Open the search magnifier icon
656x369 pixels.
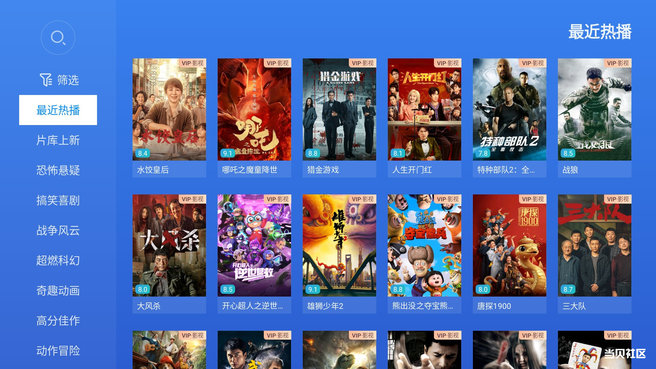(x=58, y=38)
